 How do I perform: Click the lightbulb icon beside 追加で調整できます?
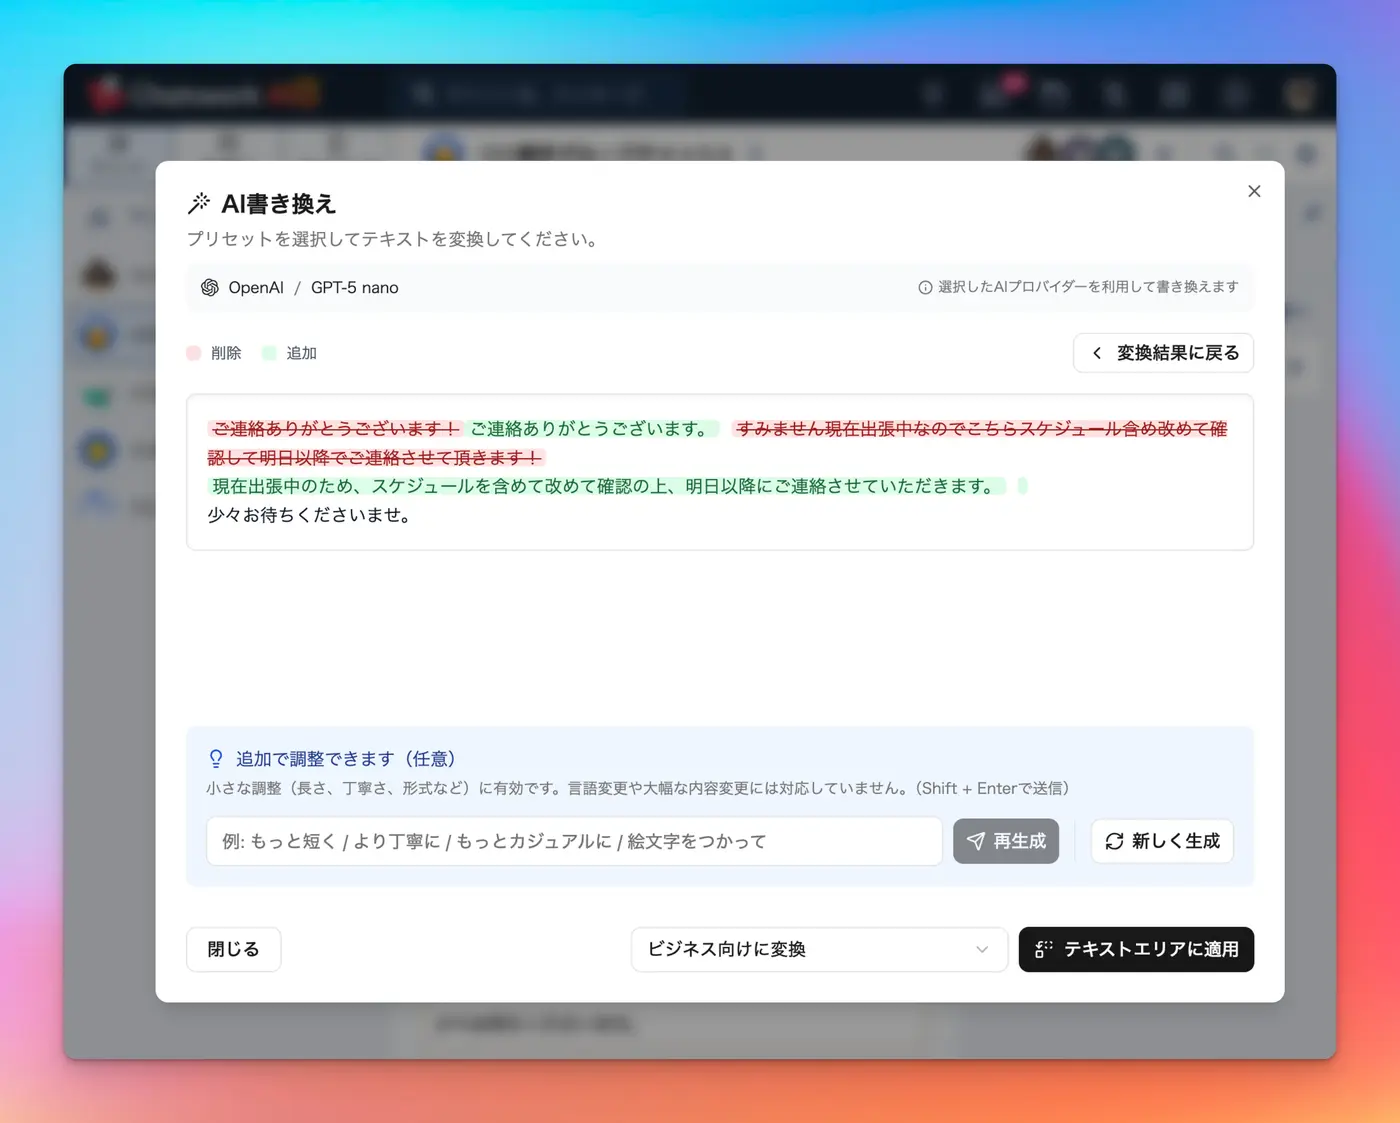click(x=216, y=759)
